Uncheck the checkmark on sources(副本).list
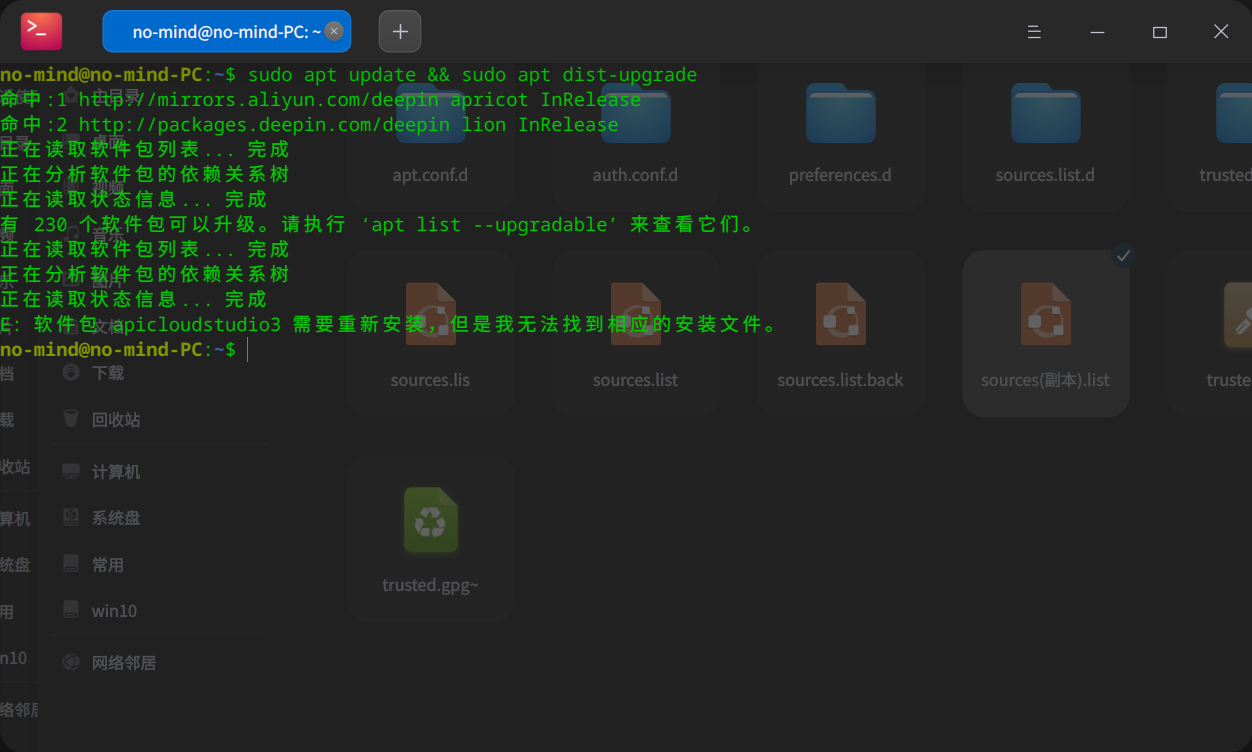This screenshot has height=752, width=1252. 1123,256
